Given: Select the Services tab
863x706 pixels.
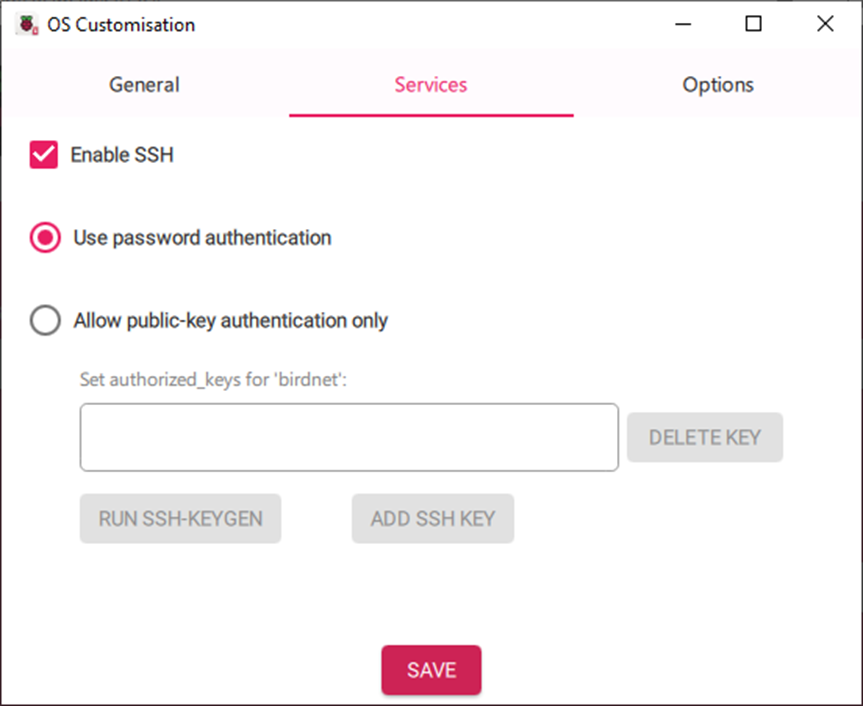Looking at the screenshot, I should tap(431, 85).
